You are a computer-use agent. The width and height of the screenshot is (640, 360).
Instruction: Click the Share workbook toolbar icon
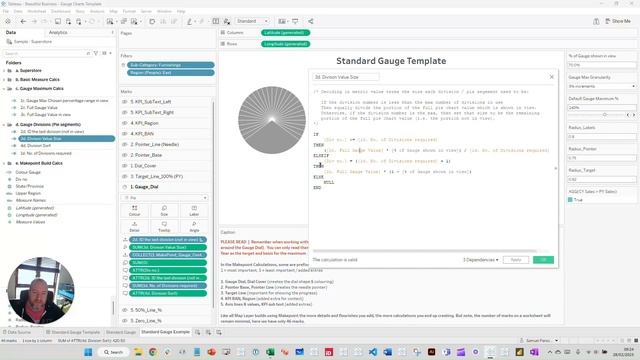coord(311,21)
